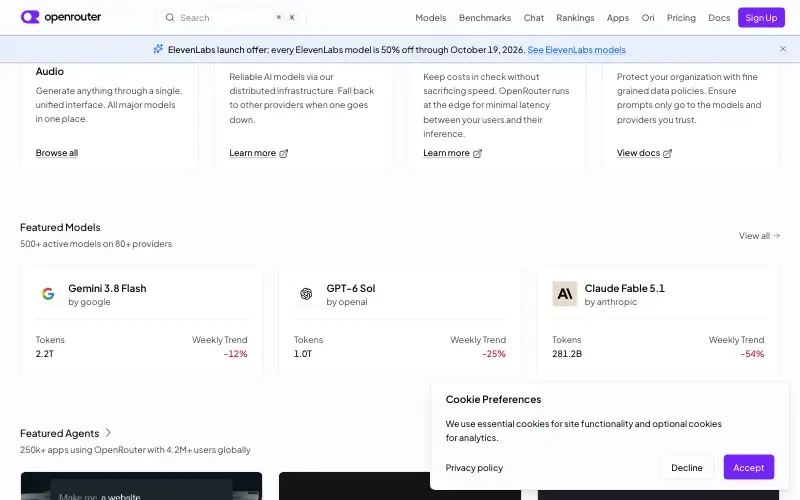Click the Sign Up button
This screenshot has height=500, width=800.
761,17
